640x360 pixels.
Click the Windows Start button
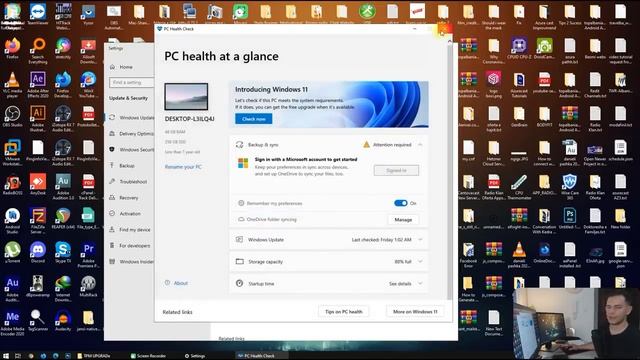point(6,356)
